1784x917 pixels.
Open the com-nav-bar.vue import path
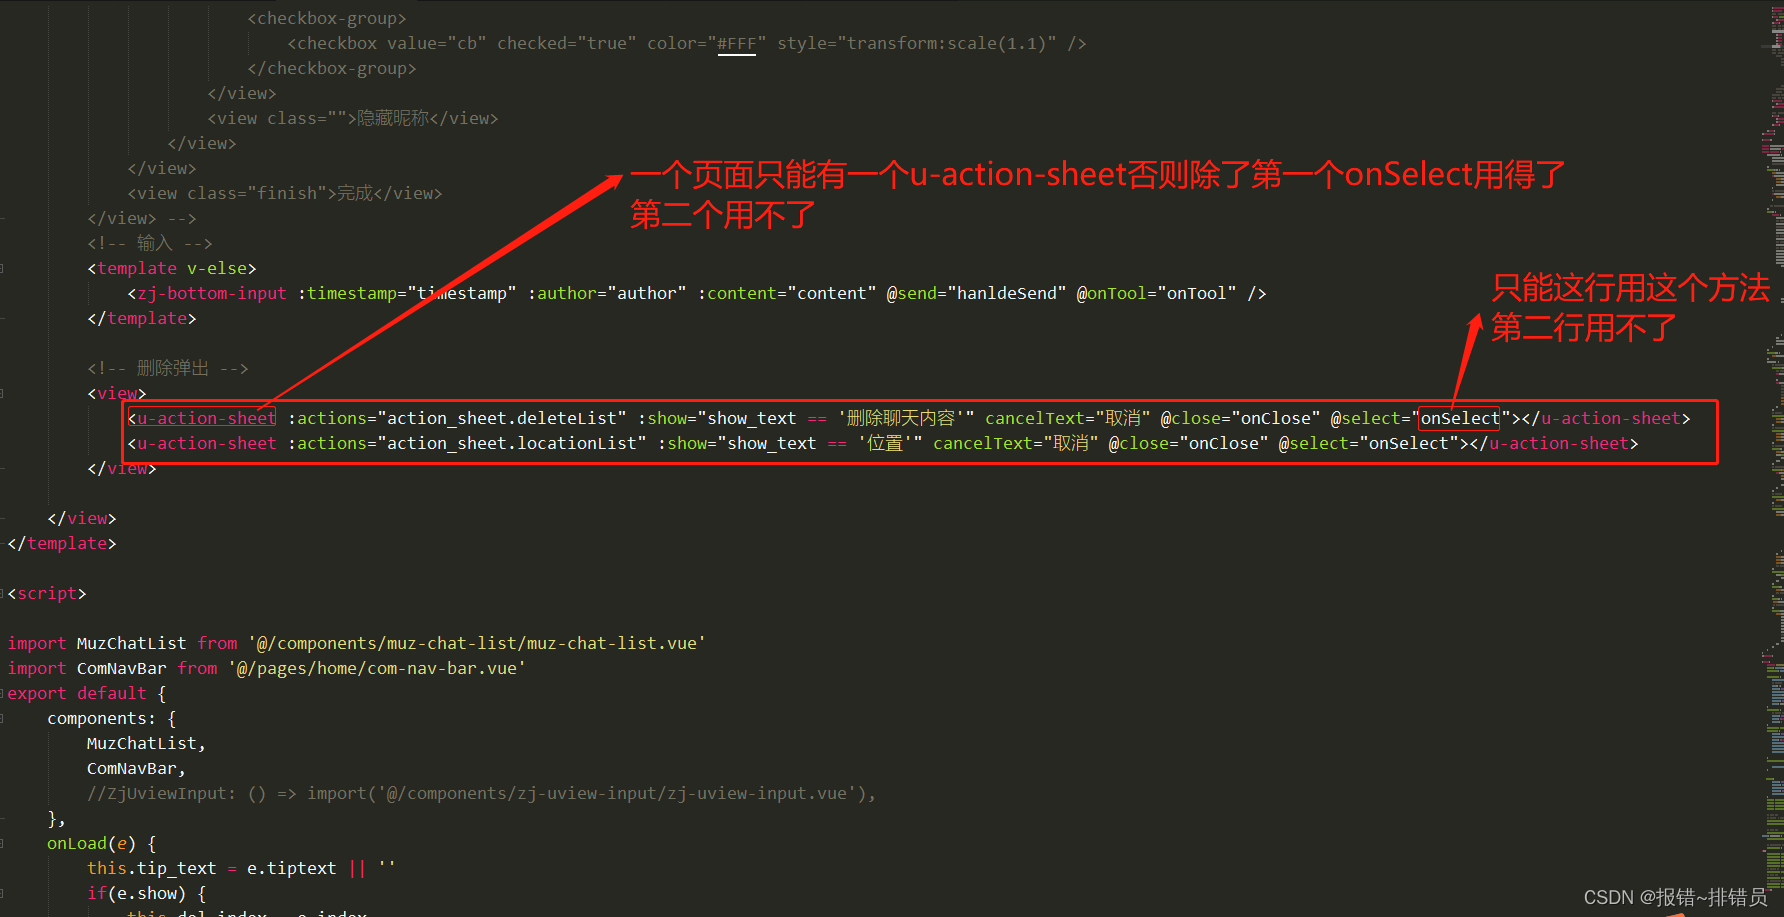(378, 668)
